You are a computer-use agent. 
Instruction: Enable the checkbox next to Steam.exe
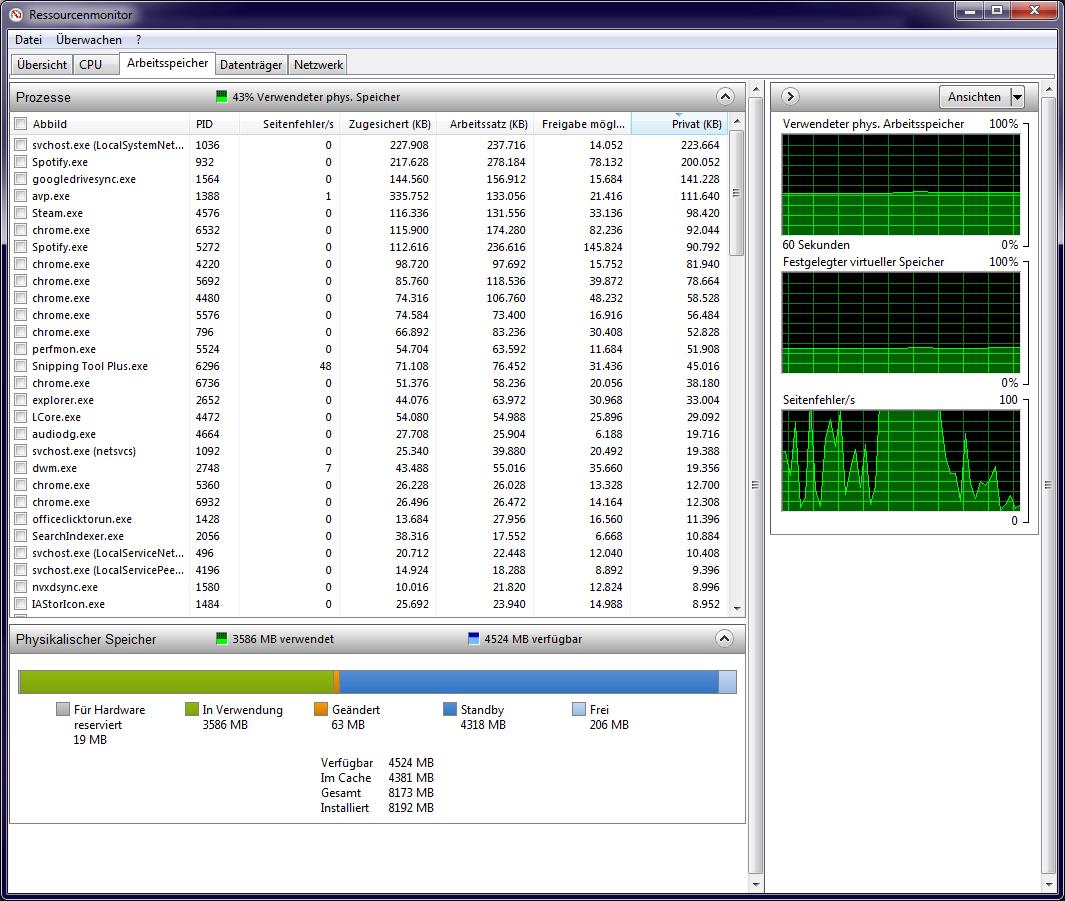pyautogui.click(x=21, y=213)
